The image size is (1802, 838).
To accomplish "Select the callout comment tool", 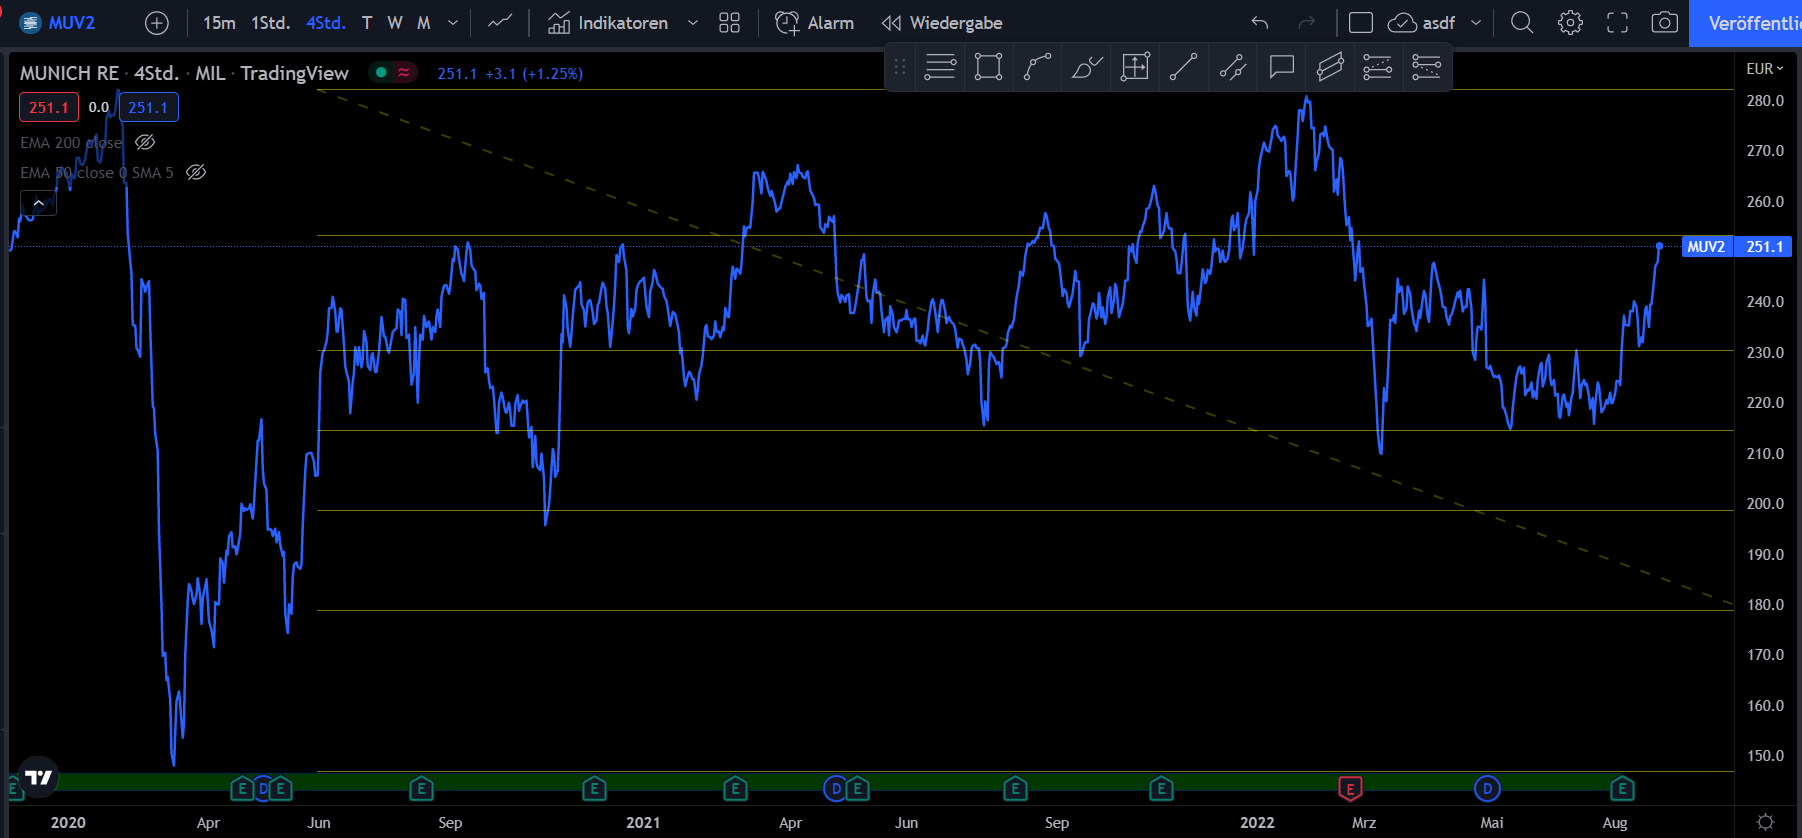I will [x=1282, y=68].
